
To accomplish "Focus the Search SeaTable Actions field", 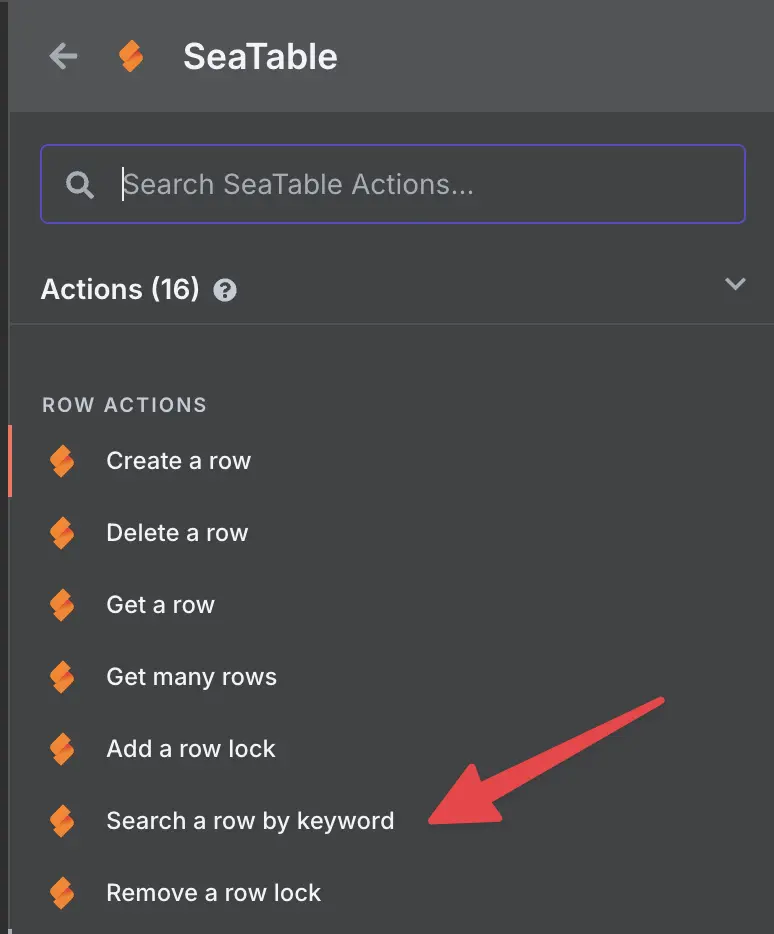I will (x=393, y=184).
